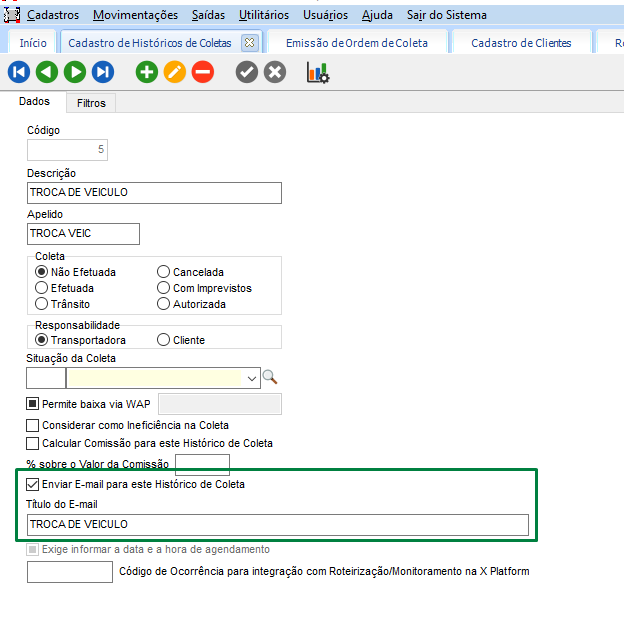Image resolution: width=624 pixels, height=627 pixels.
Task: Open the Filtros sub-tab
Action: point(91,103)
